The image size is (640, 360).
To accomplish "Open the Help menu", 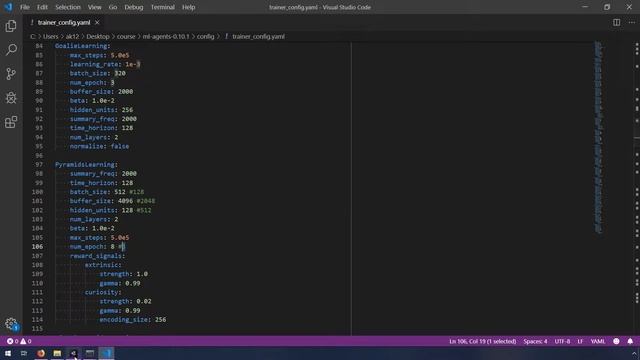I will [189, 7].
